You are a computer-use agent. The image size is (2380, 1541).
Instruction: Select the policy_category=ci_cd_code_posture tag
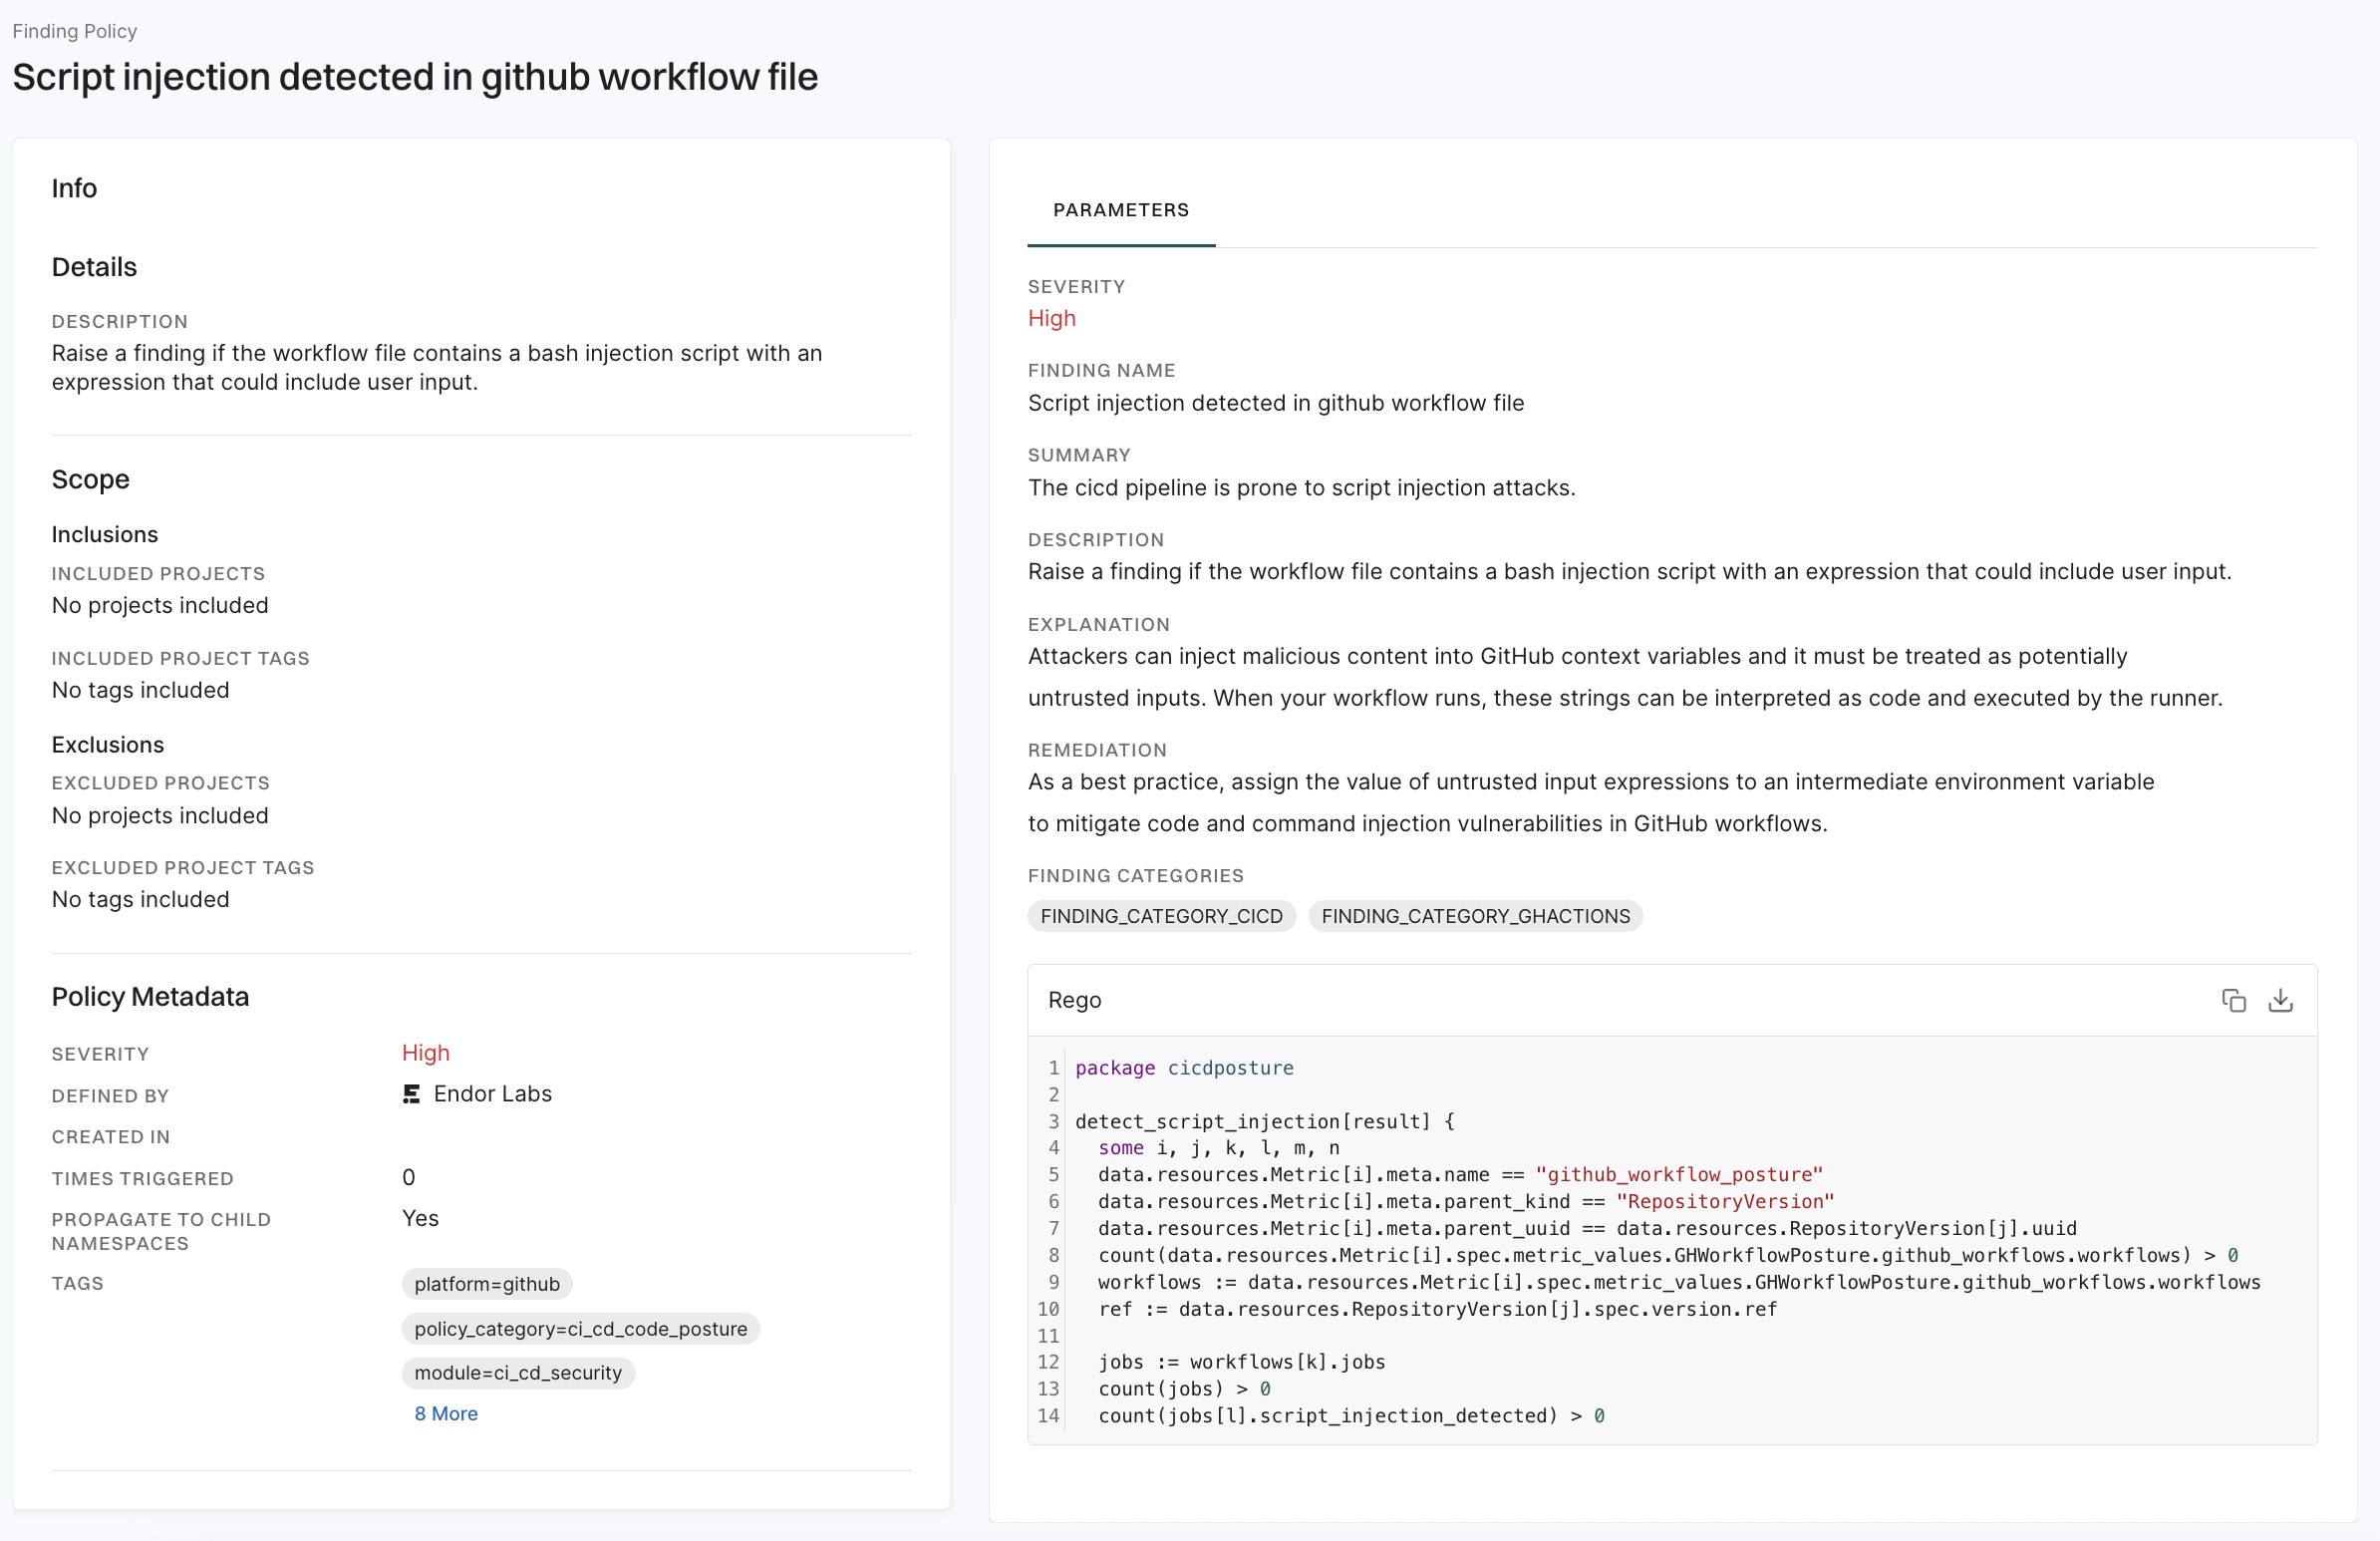tap(581, 1328)
